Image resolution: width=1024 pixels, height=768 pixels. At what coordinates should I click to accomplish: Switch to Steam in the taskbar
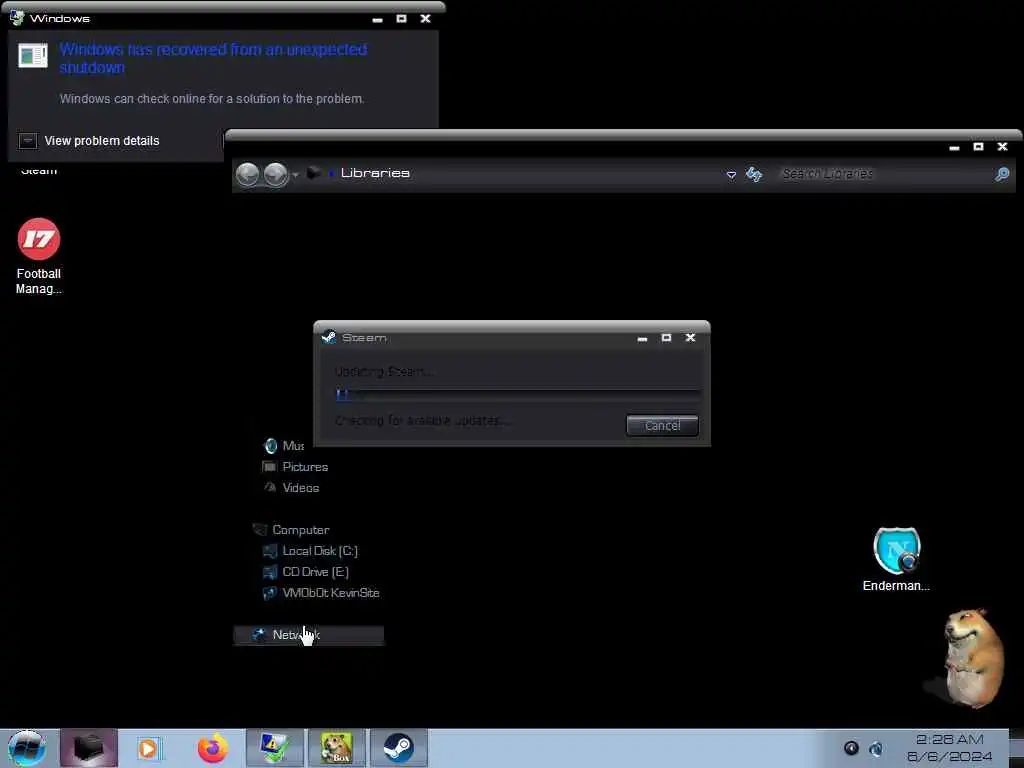point(398,748)
